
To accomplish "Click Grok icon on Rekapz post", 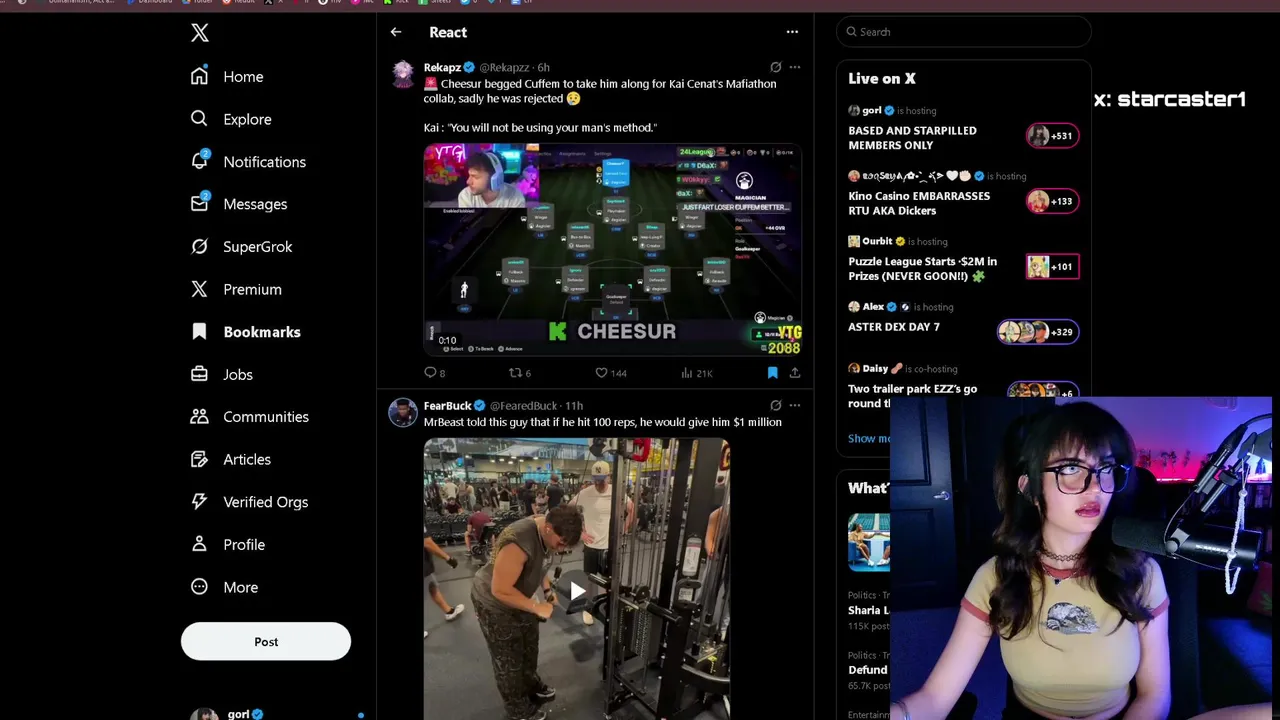I will pos(775,67).
